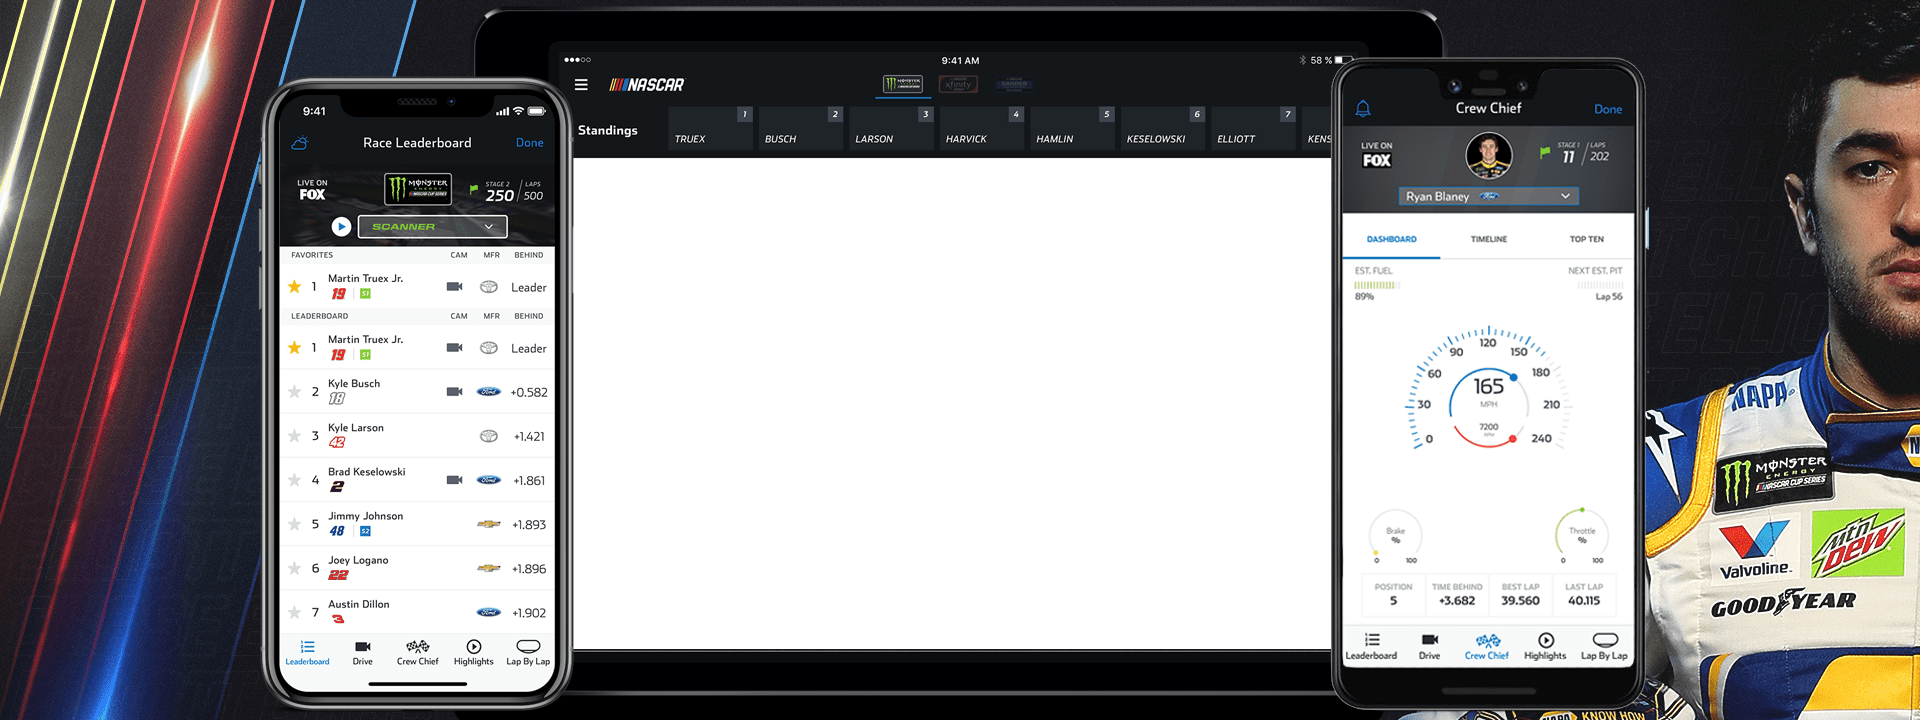
Task: Open Brad Keselowski in-car camera
Action: 454,480
